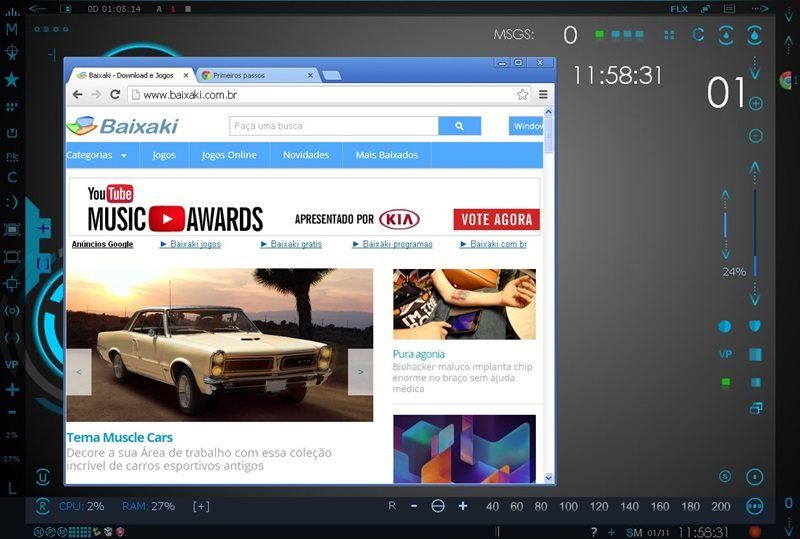The width and height of the screenshot is (800, 539).
Task: Click the circular C refresh icon top right
Action: click(698, 35)
